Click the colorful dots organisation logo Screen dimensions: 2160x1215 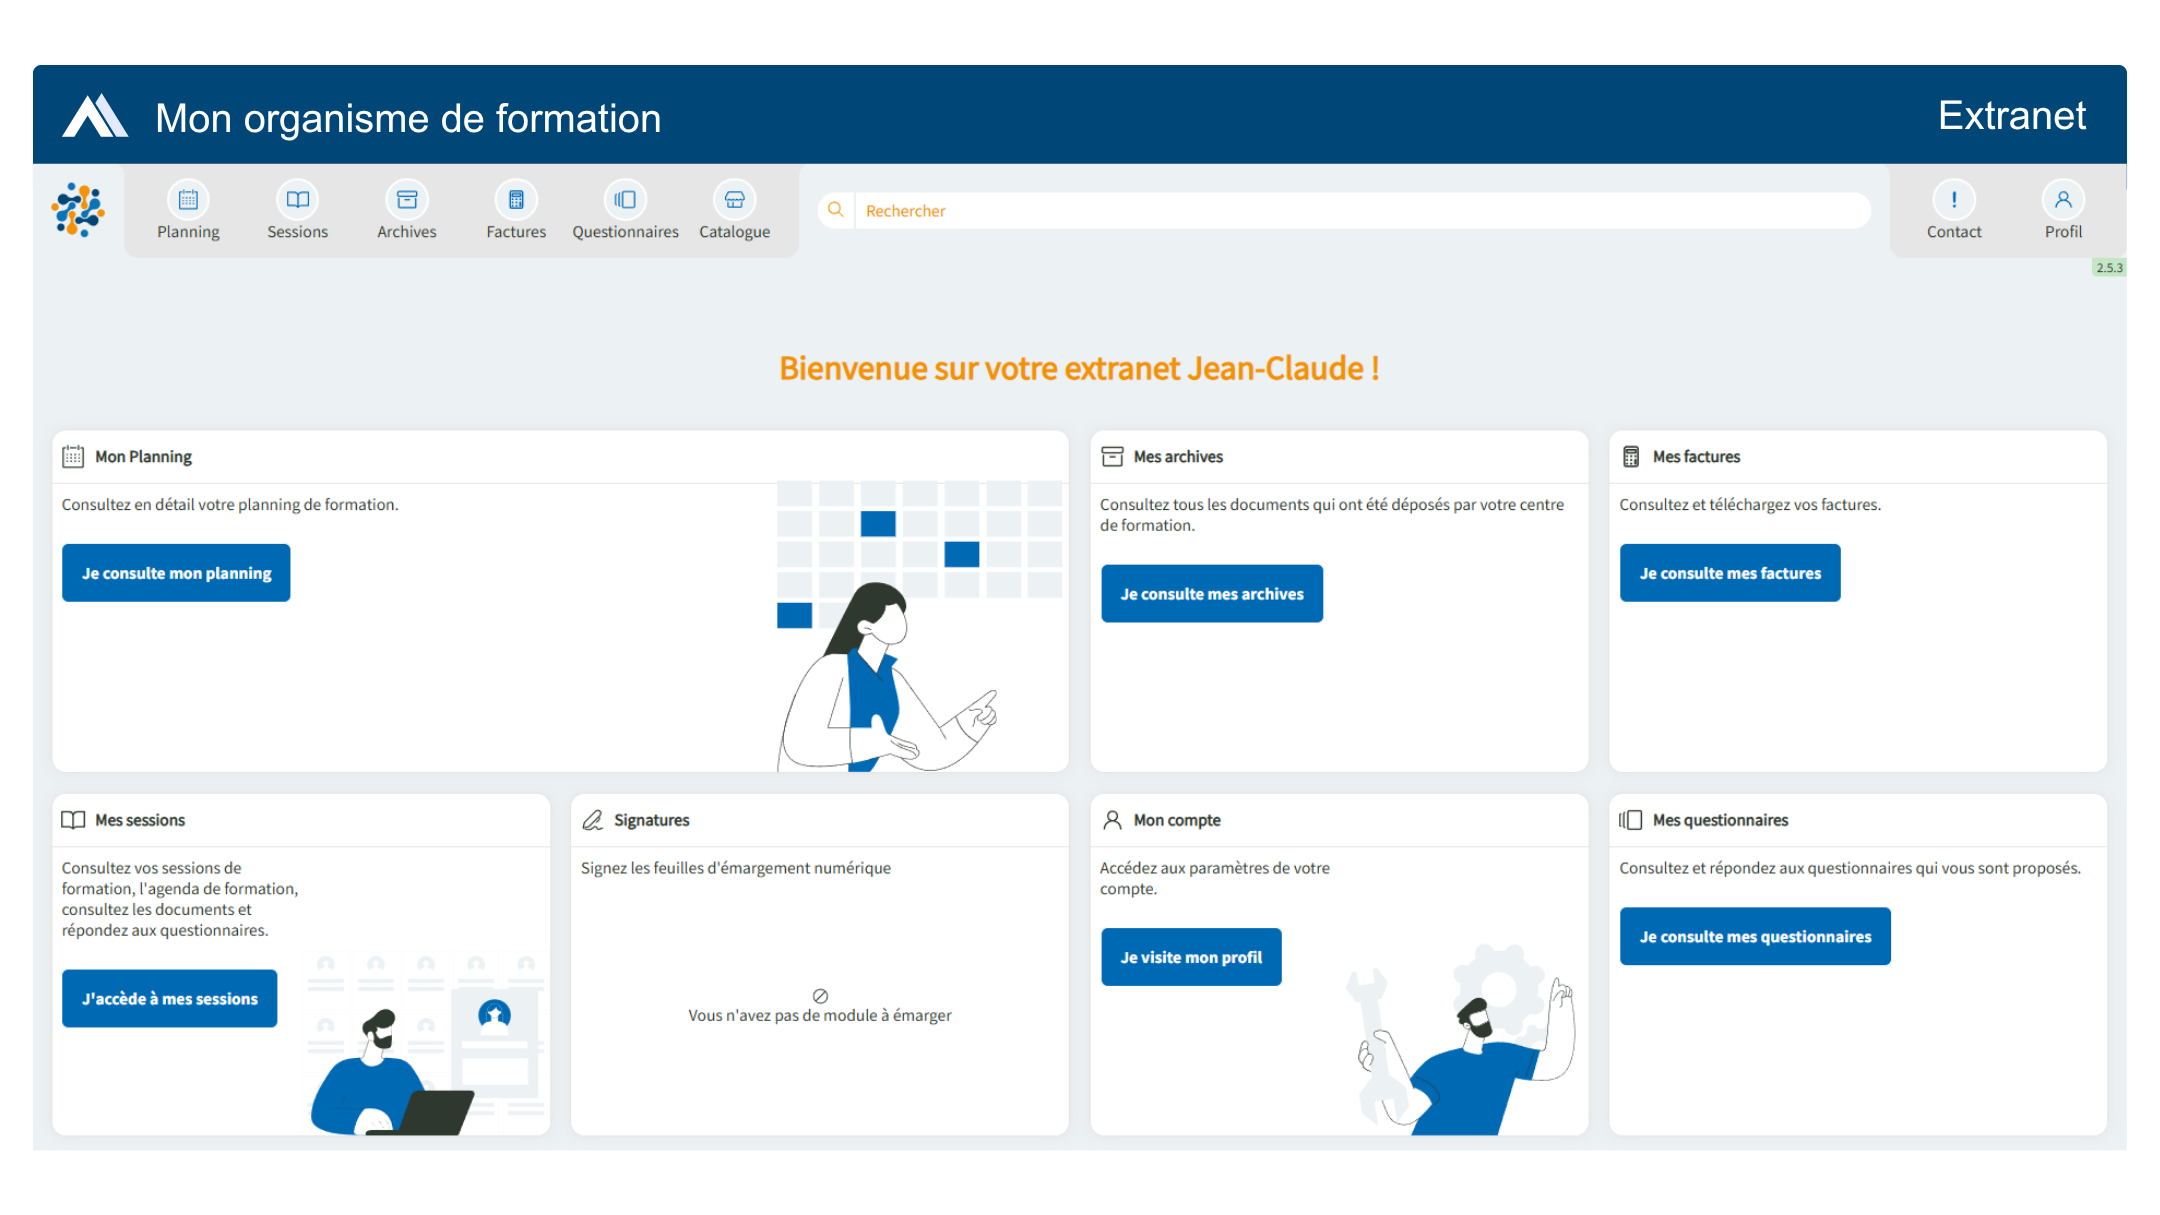click(x=78, y=210)
